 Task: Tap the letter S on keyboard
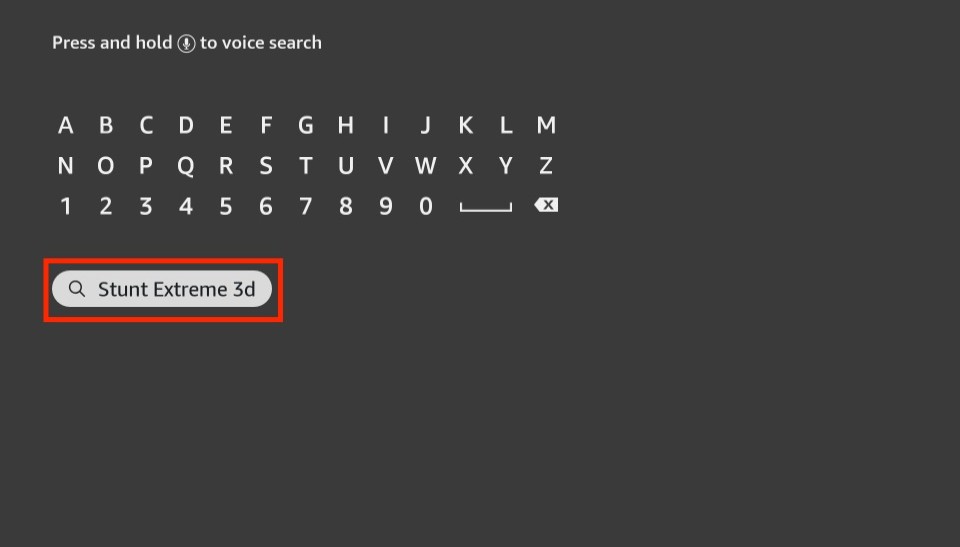coord(266,166)
